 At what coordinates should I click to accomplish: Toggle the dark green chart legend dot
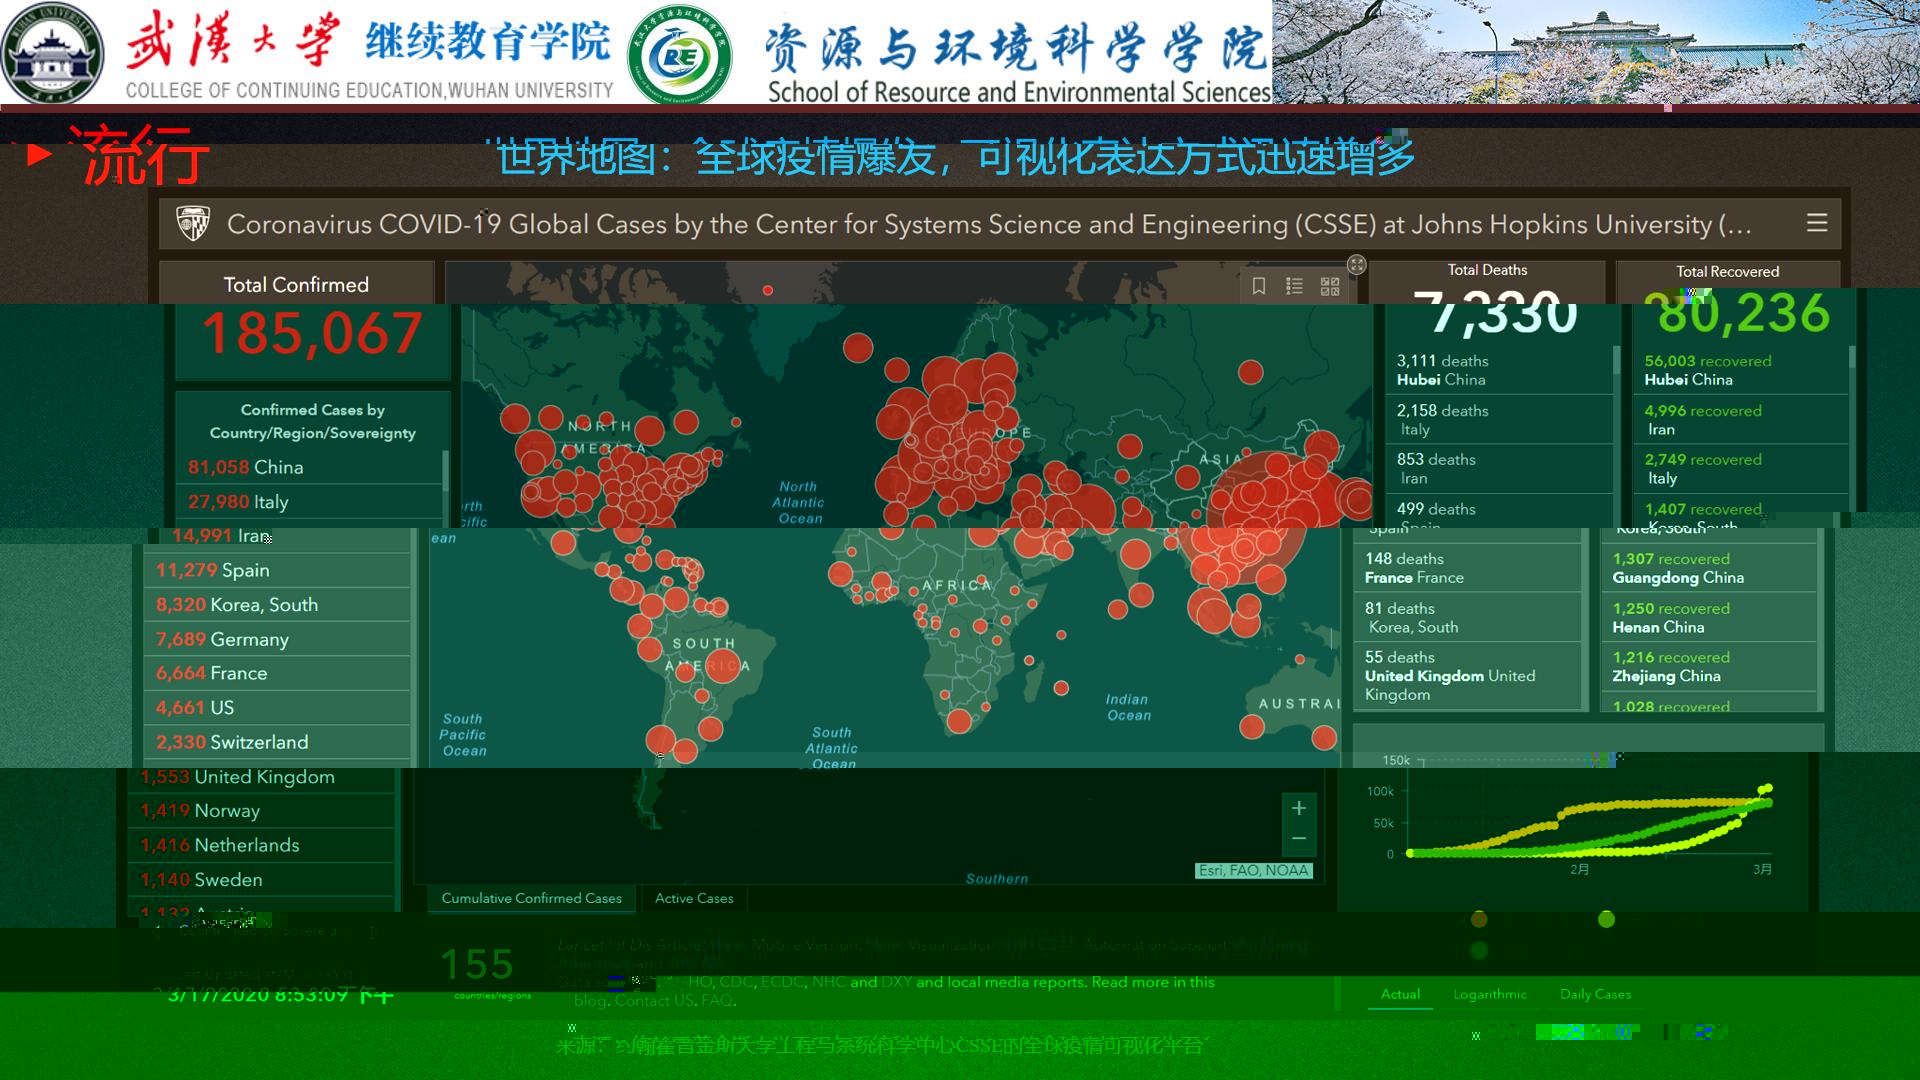(x=1479, y=950)
